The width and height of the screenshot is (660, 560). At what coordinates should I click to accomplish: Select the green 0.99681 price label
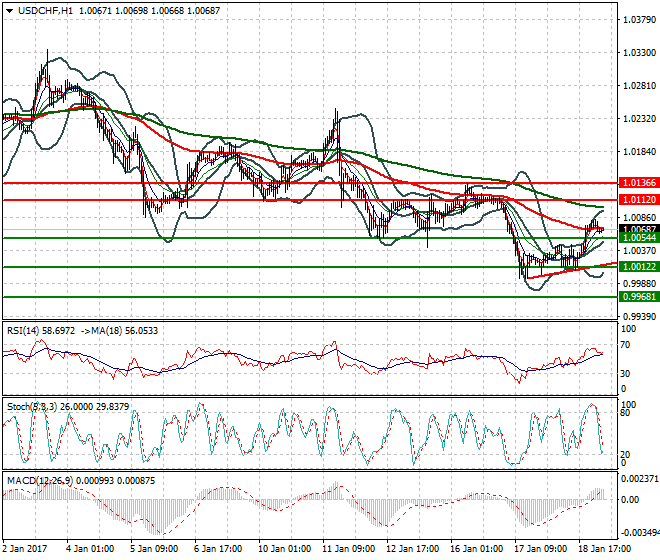tap(638, 297)
